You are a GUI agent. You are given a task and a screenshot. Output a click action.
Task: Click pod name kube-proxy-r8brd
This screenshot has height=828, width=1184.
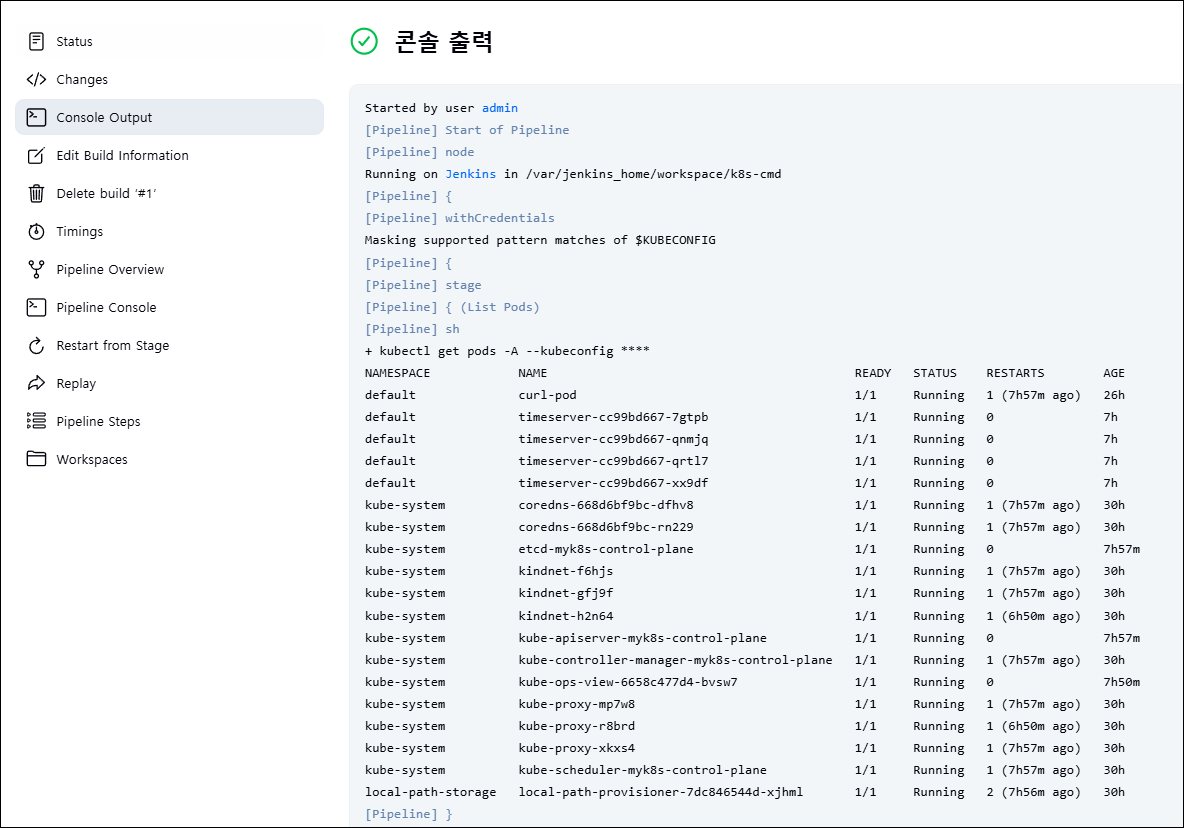(x=576, y=726)
